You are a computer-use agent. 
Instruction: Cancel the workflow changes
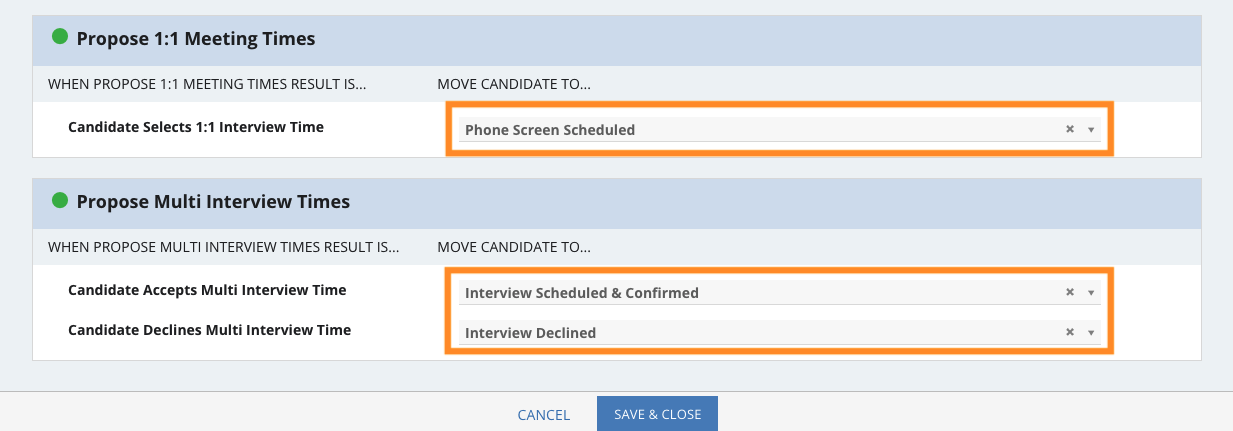(x=544, y=415)
